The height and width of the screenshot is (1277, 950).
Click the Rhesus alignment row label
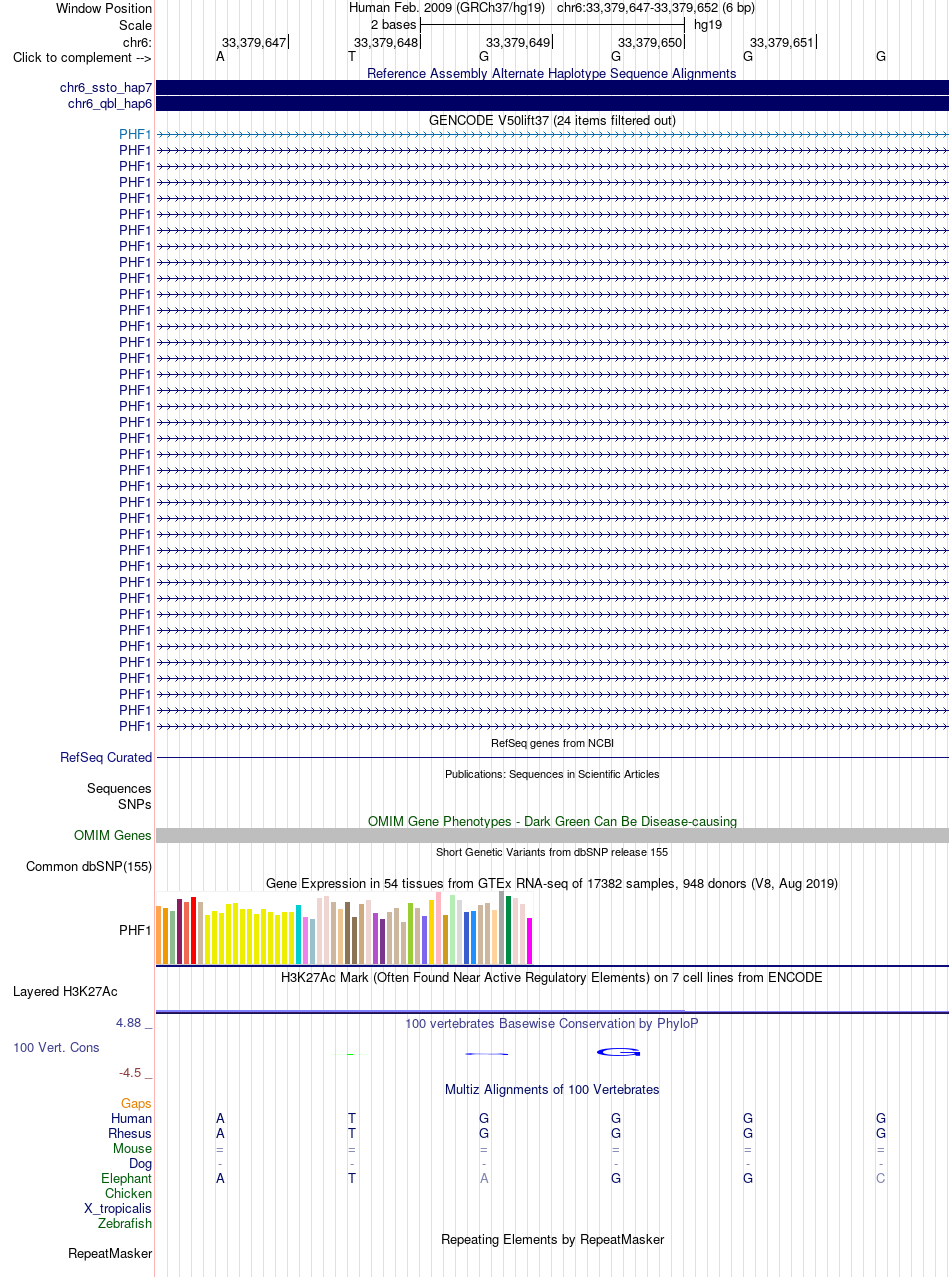click(130, 1134)
